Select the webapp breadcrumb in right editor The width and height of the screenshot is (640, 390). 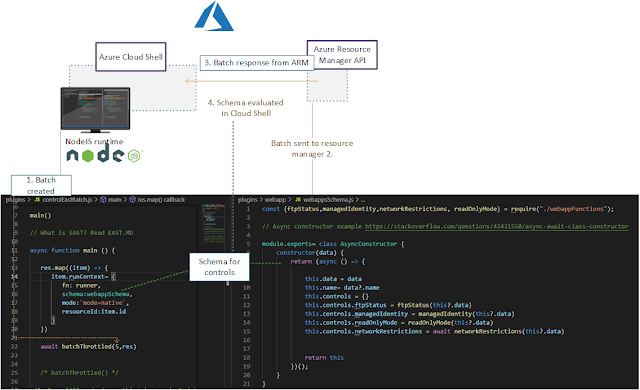275,199
